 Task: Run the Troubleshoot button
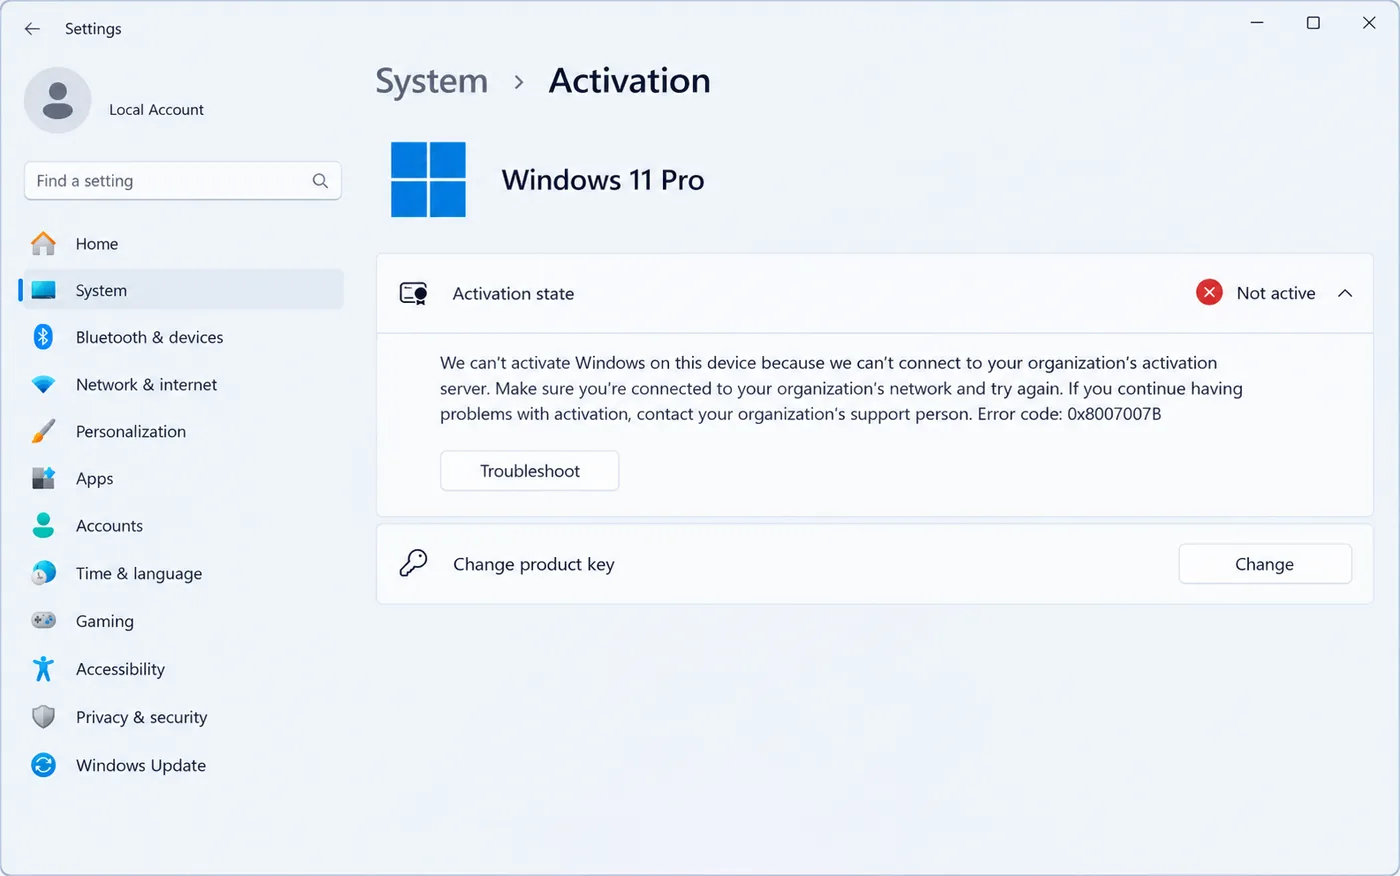point(530,471)
